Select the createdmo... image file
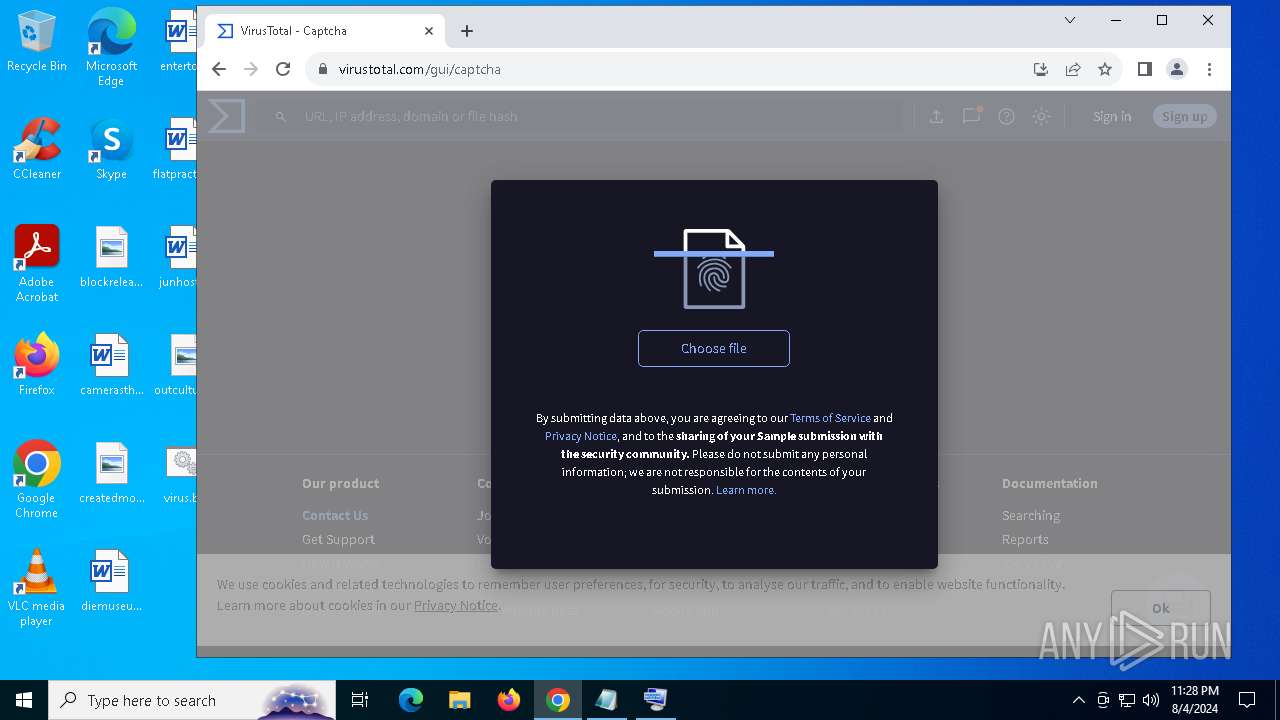The height and width of the screenshot is (720, 1280). pos(111,473)
